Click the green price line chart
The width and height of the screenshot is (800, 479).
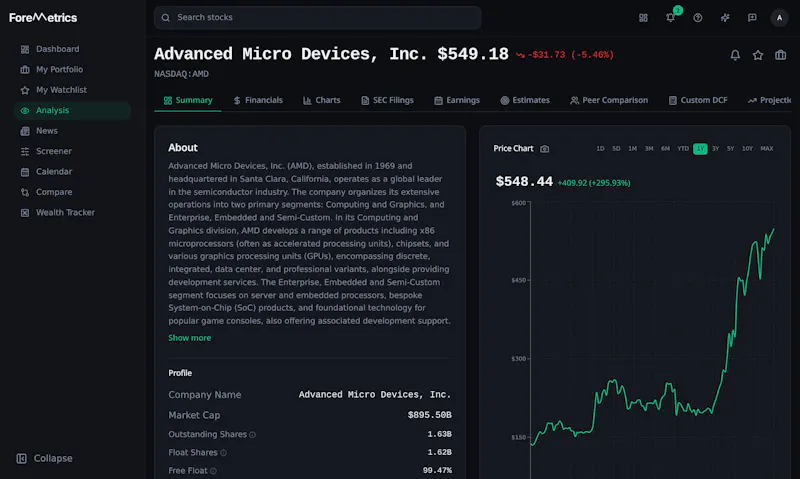(x=653, y=339)
